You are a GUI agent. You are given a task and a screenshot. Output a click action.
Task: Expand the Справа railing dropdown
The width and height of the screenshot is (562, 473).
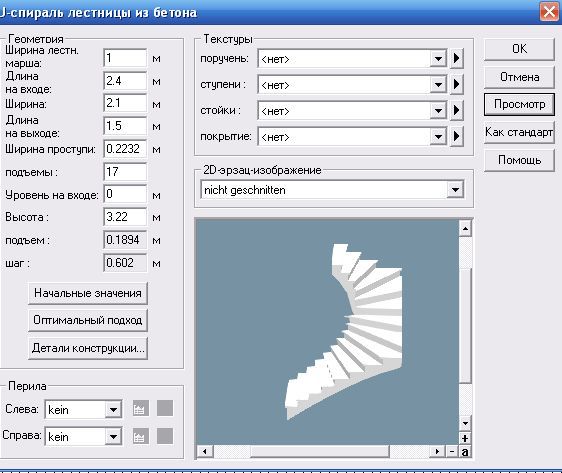click(x=113, y=436)
